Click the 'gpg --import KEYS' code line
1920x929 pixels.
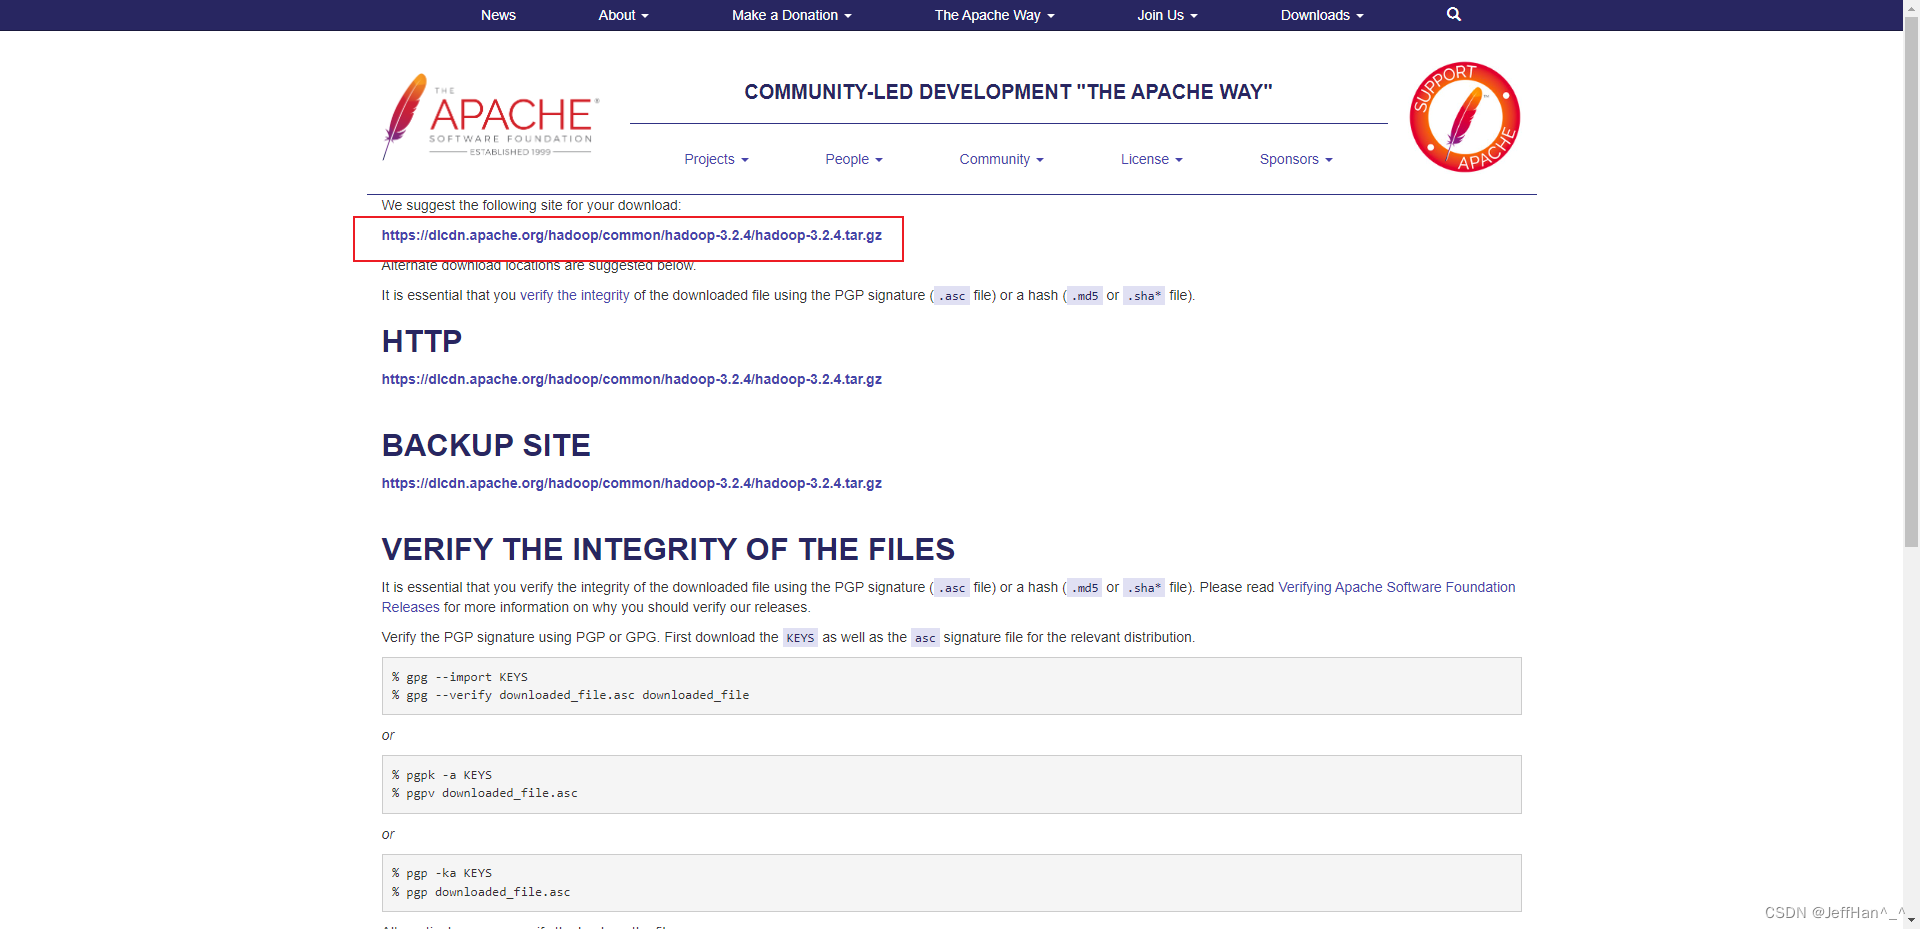pyautogui.click(x=460, y=677)
